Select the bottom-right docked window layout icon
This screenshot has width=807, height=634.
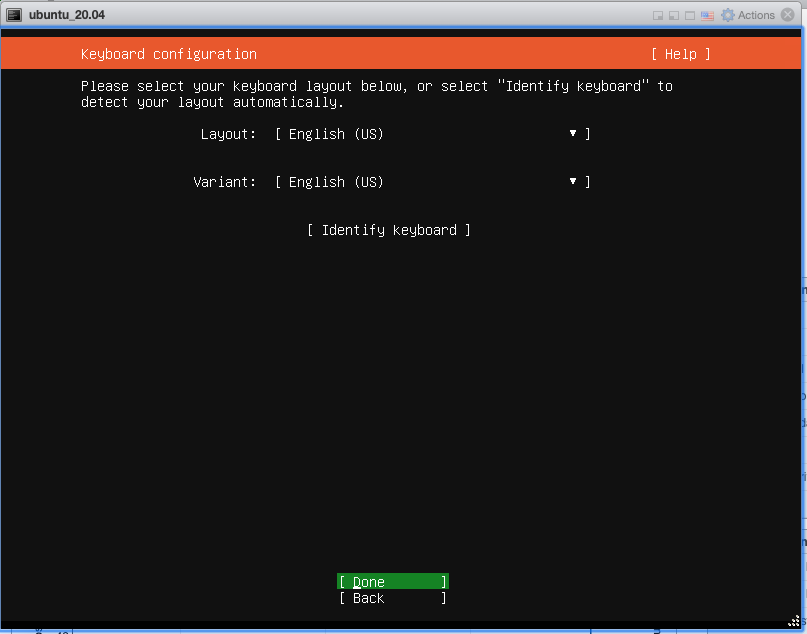(658, 15)
